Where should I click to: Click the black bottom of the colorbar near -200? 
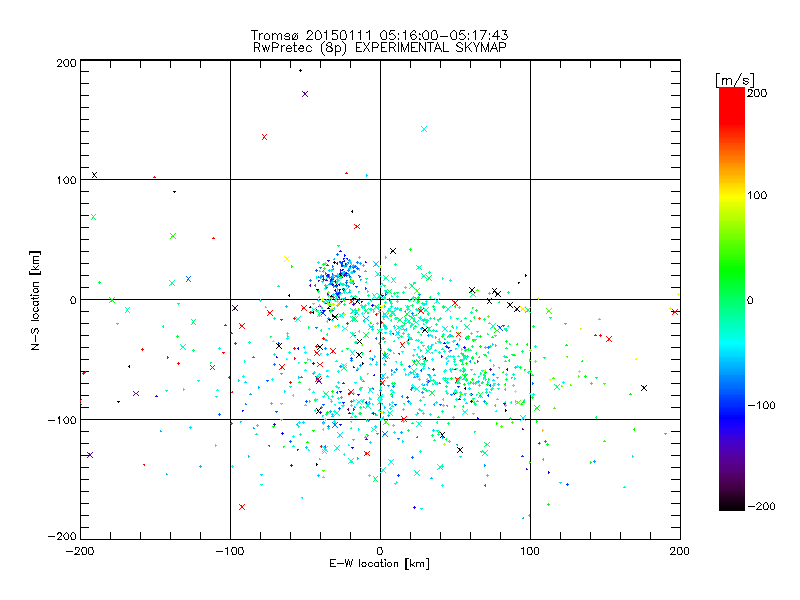(x=732, y=503)
